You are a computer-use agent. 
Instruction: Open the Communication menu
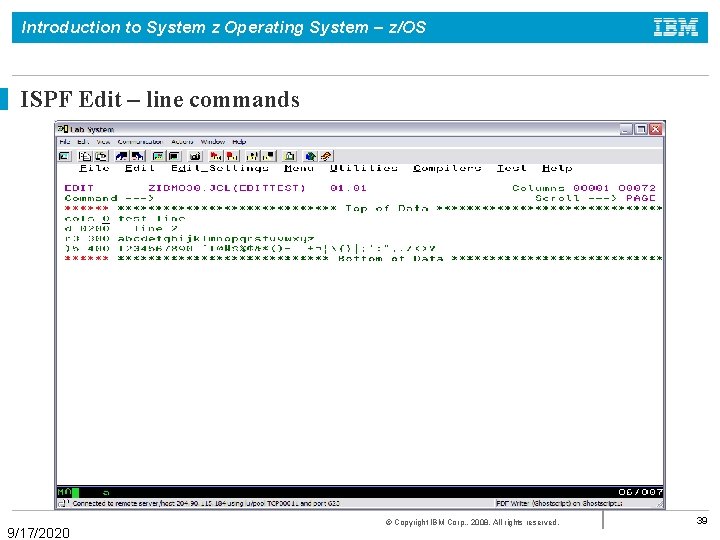[x=140, y=142]
